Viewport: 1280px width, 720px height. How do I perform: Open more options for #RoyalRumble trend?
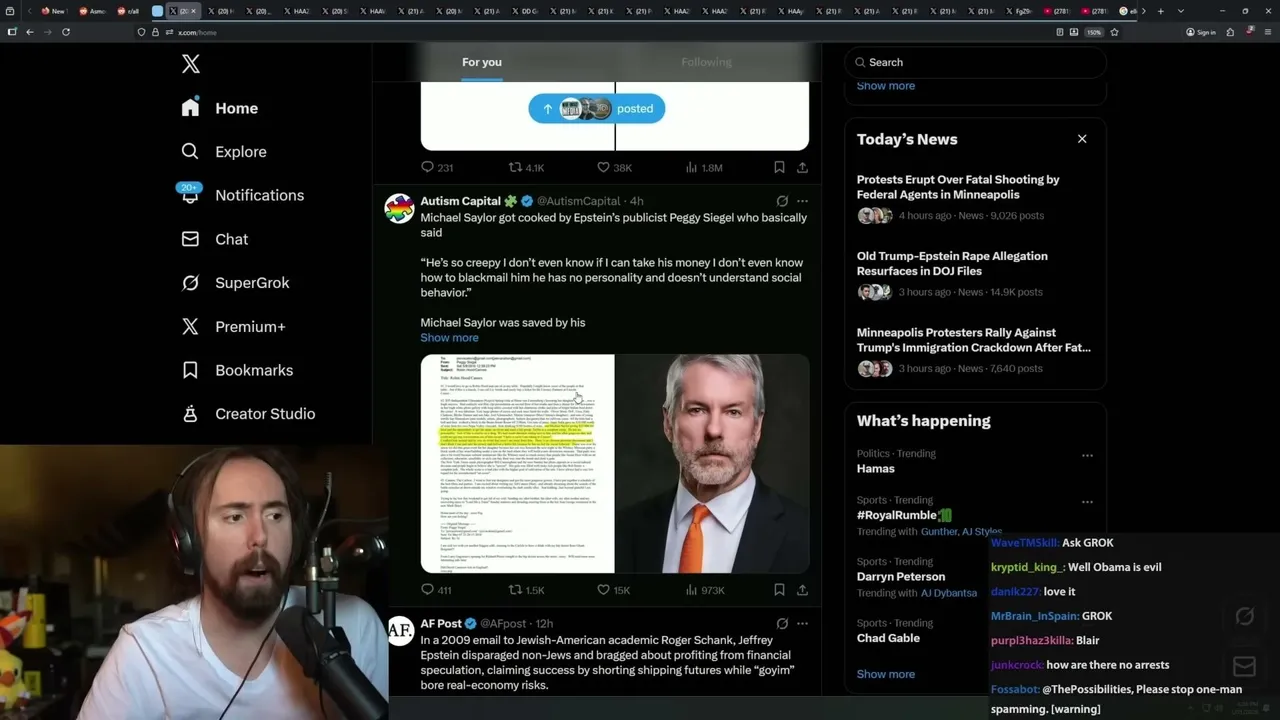[1087, 502]
